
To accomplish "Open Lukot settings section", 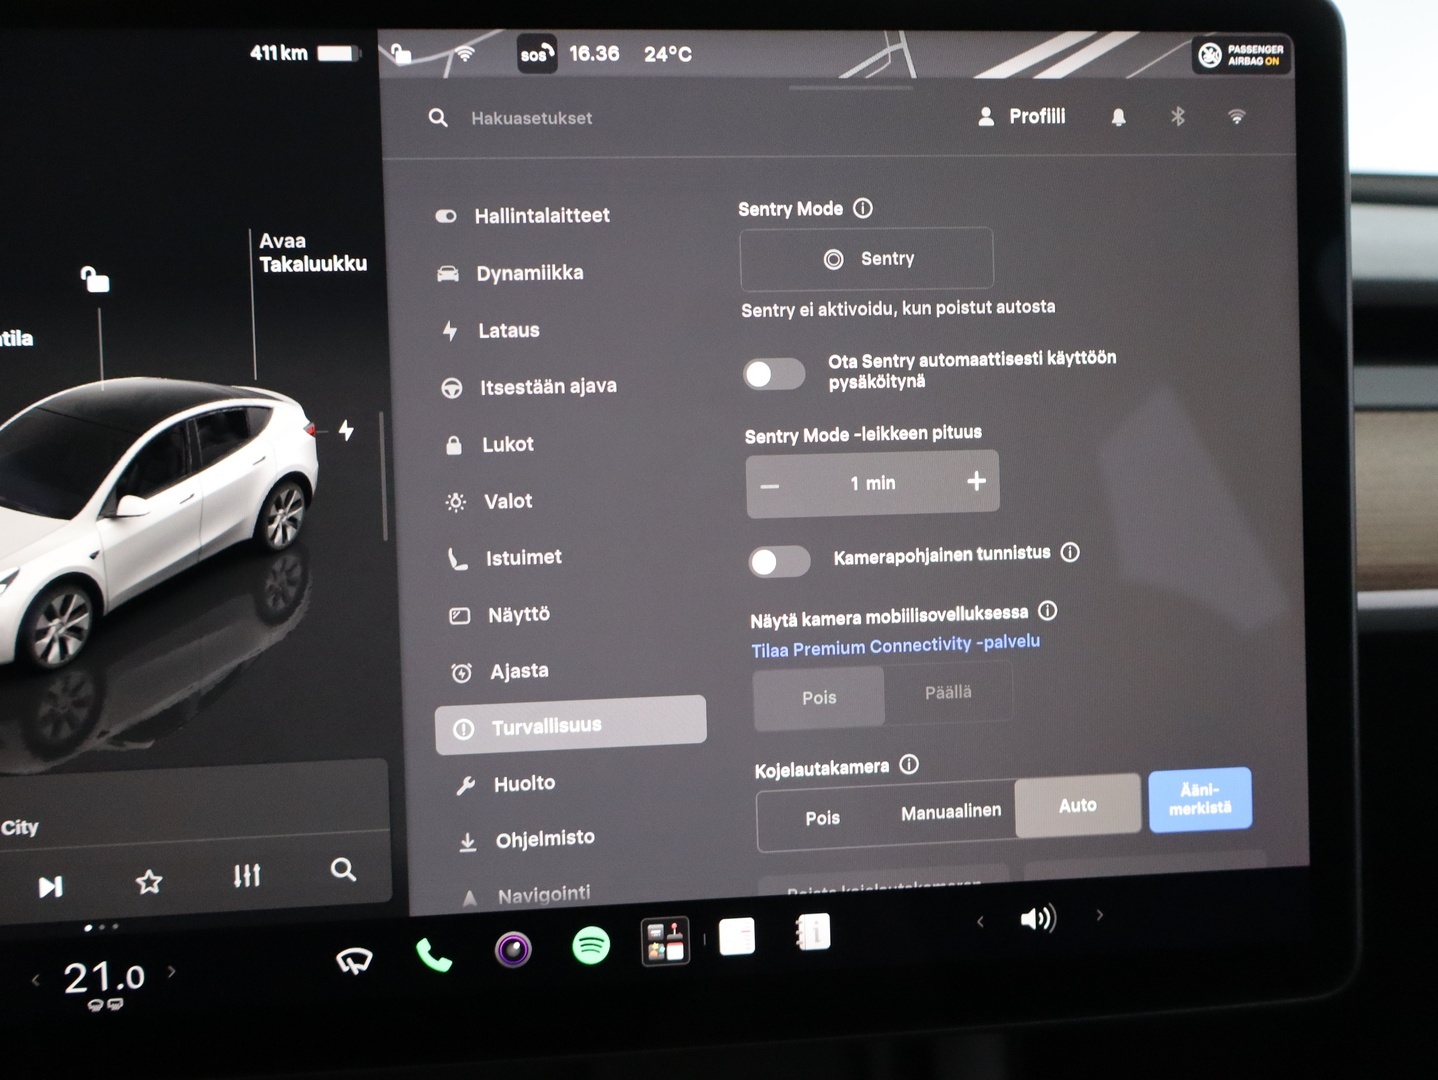I will (490, 444).
